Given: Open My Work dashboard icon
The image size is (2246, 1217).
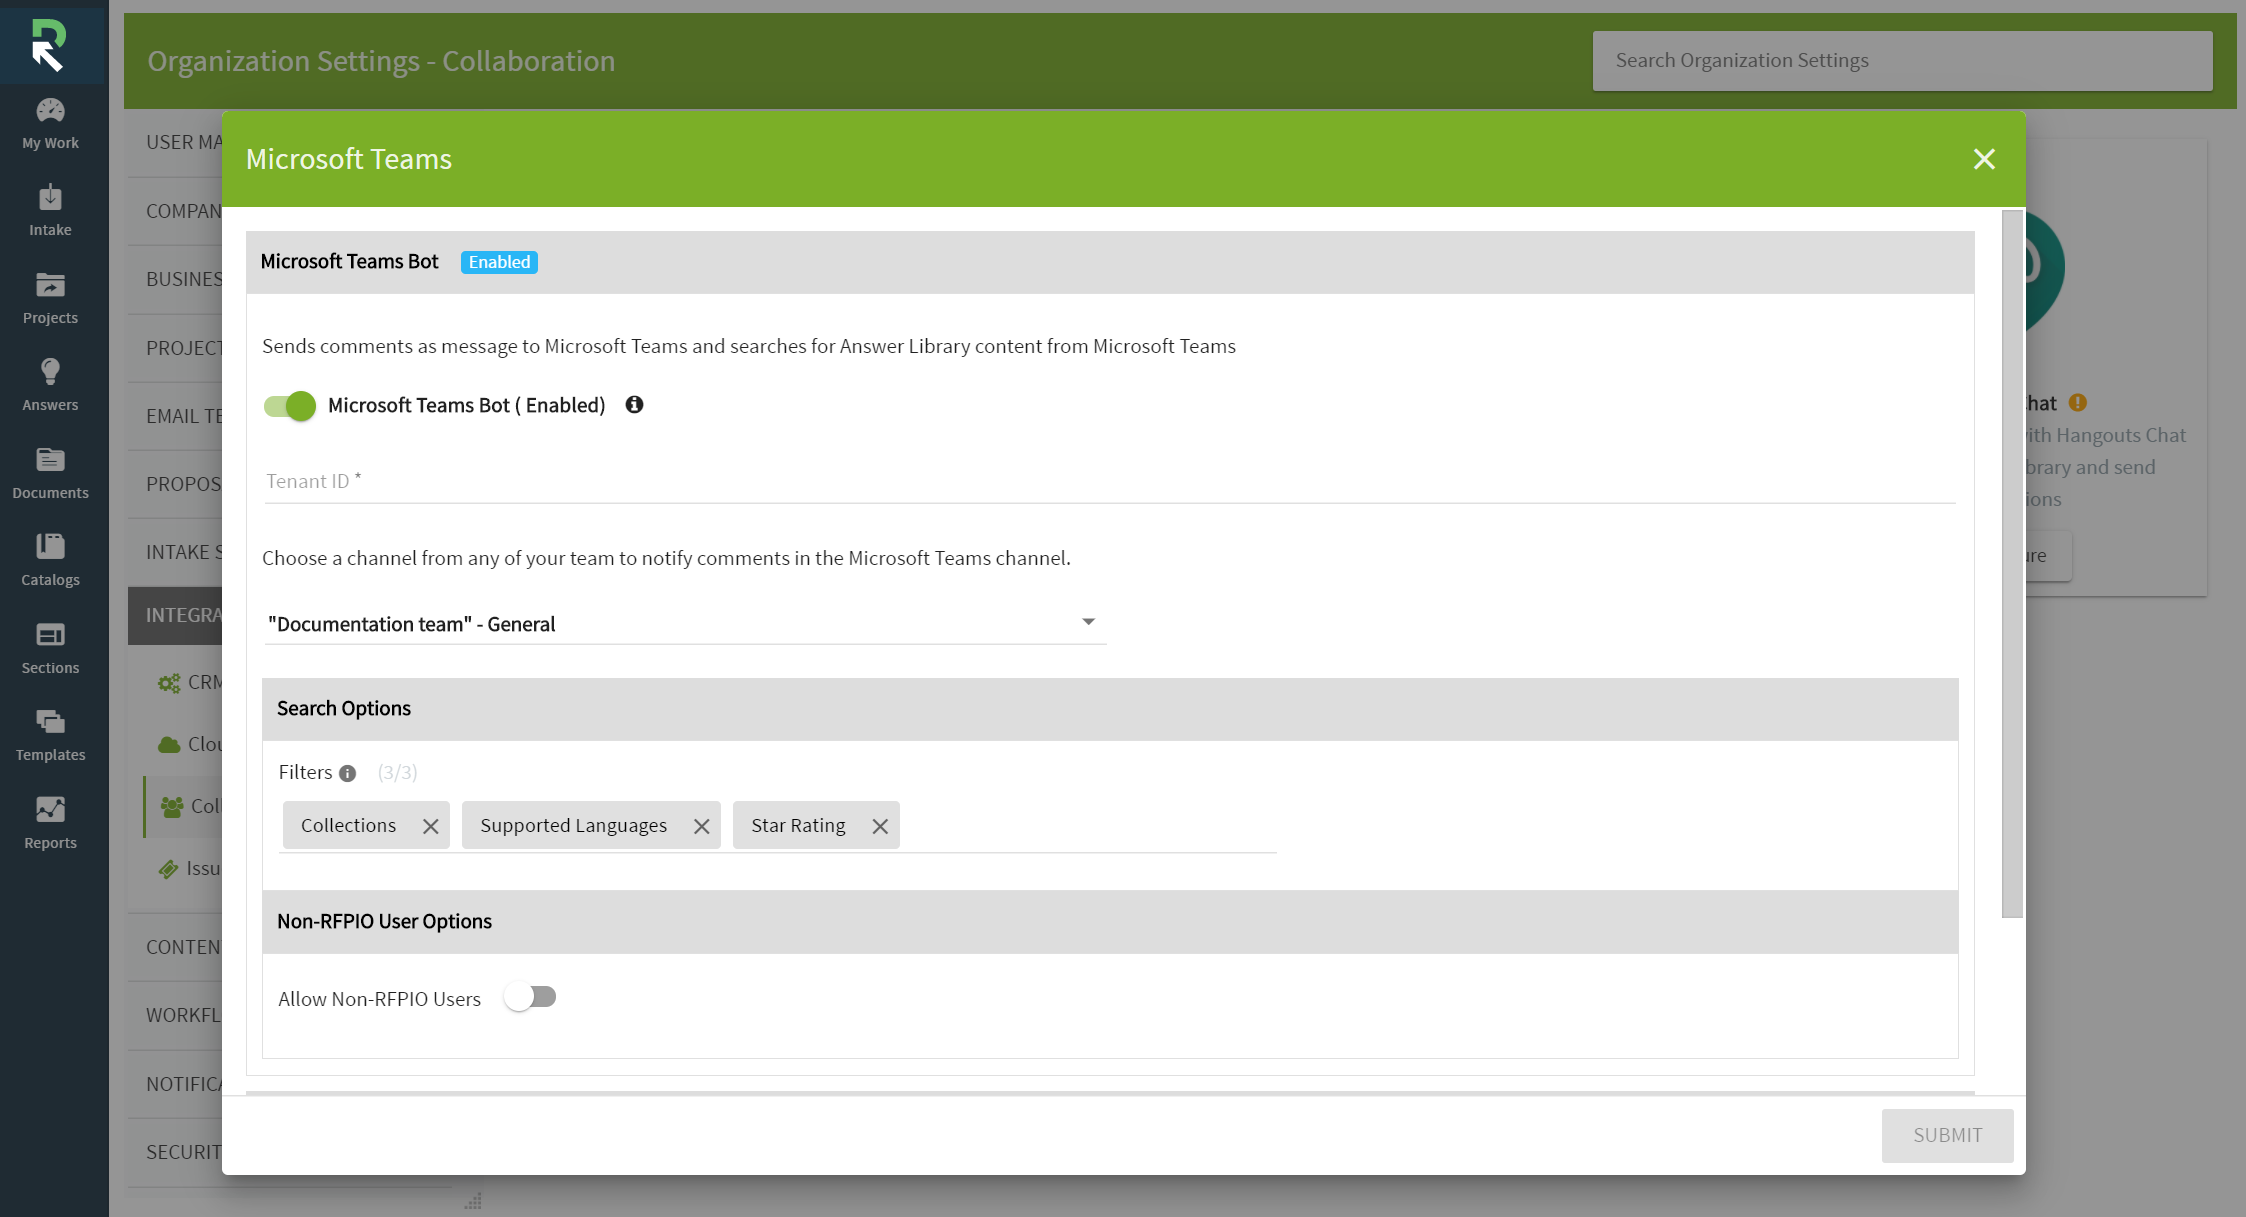Looking at the screenshot, I should click(50, 110).
